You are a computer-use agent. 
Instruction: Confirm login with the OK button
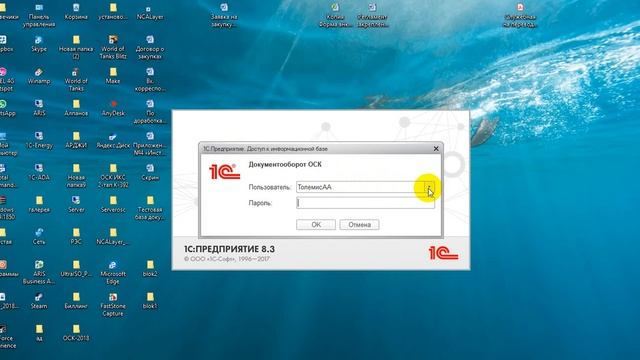(x=316, y=224)
